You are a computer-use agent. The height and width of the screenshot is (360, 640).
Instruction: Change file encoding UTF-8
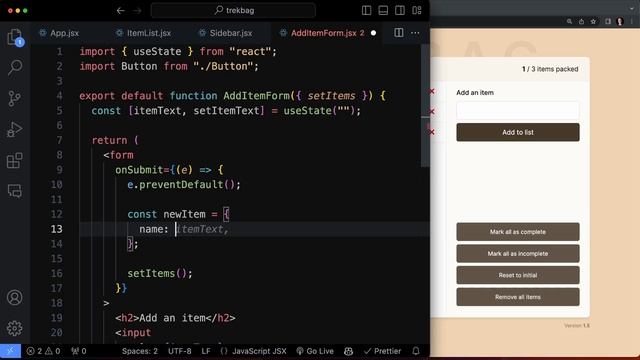pos(180,351)
